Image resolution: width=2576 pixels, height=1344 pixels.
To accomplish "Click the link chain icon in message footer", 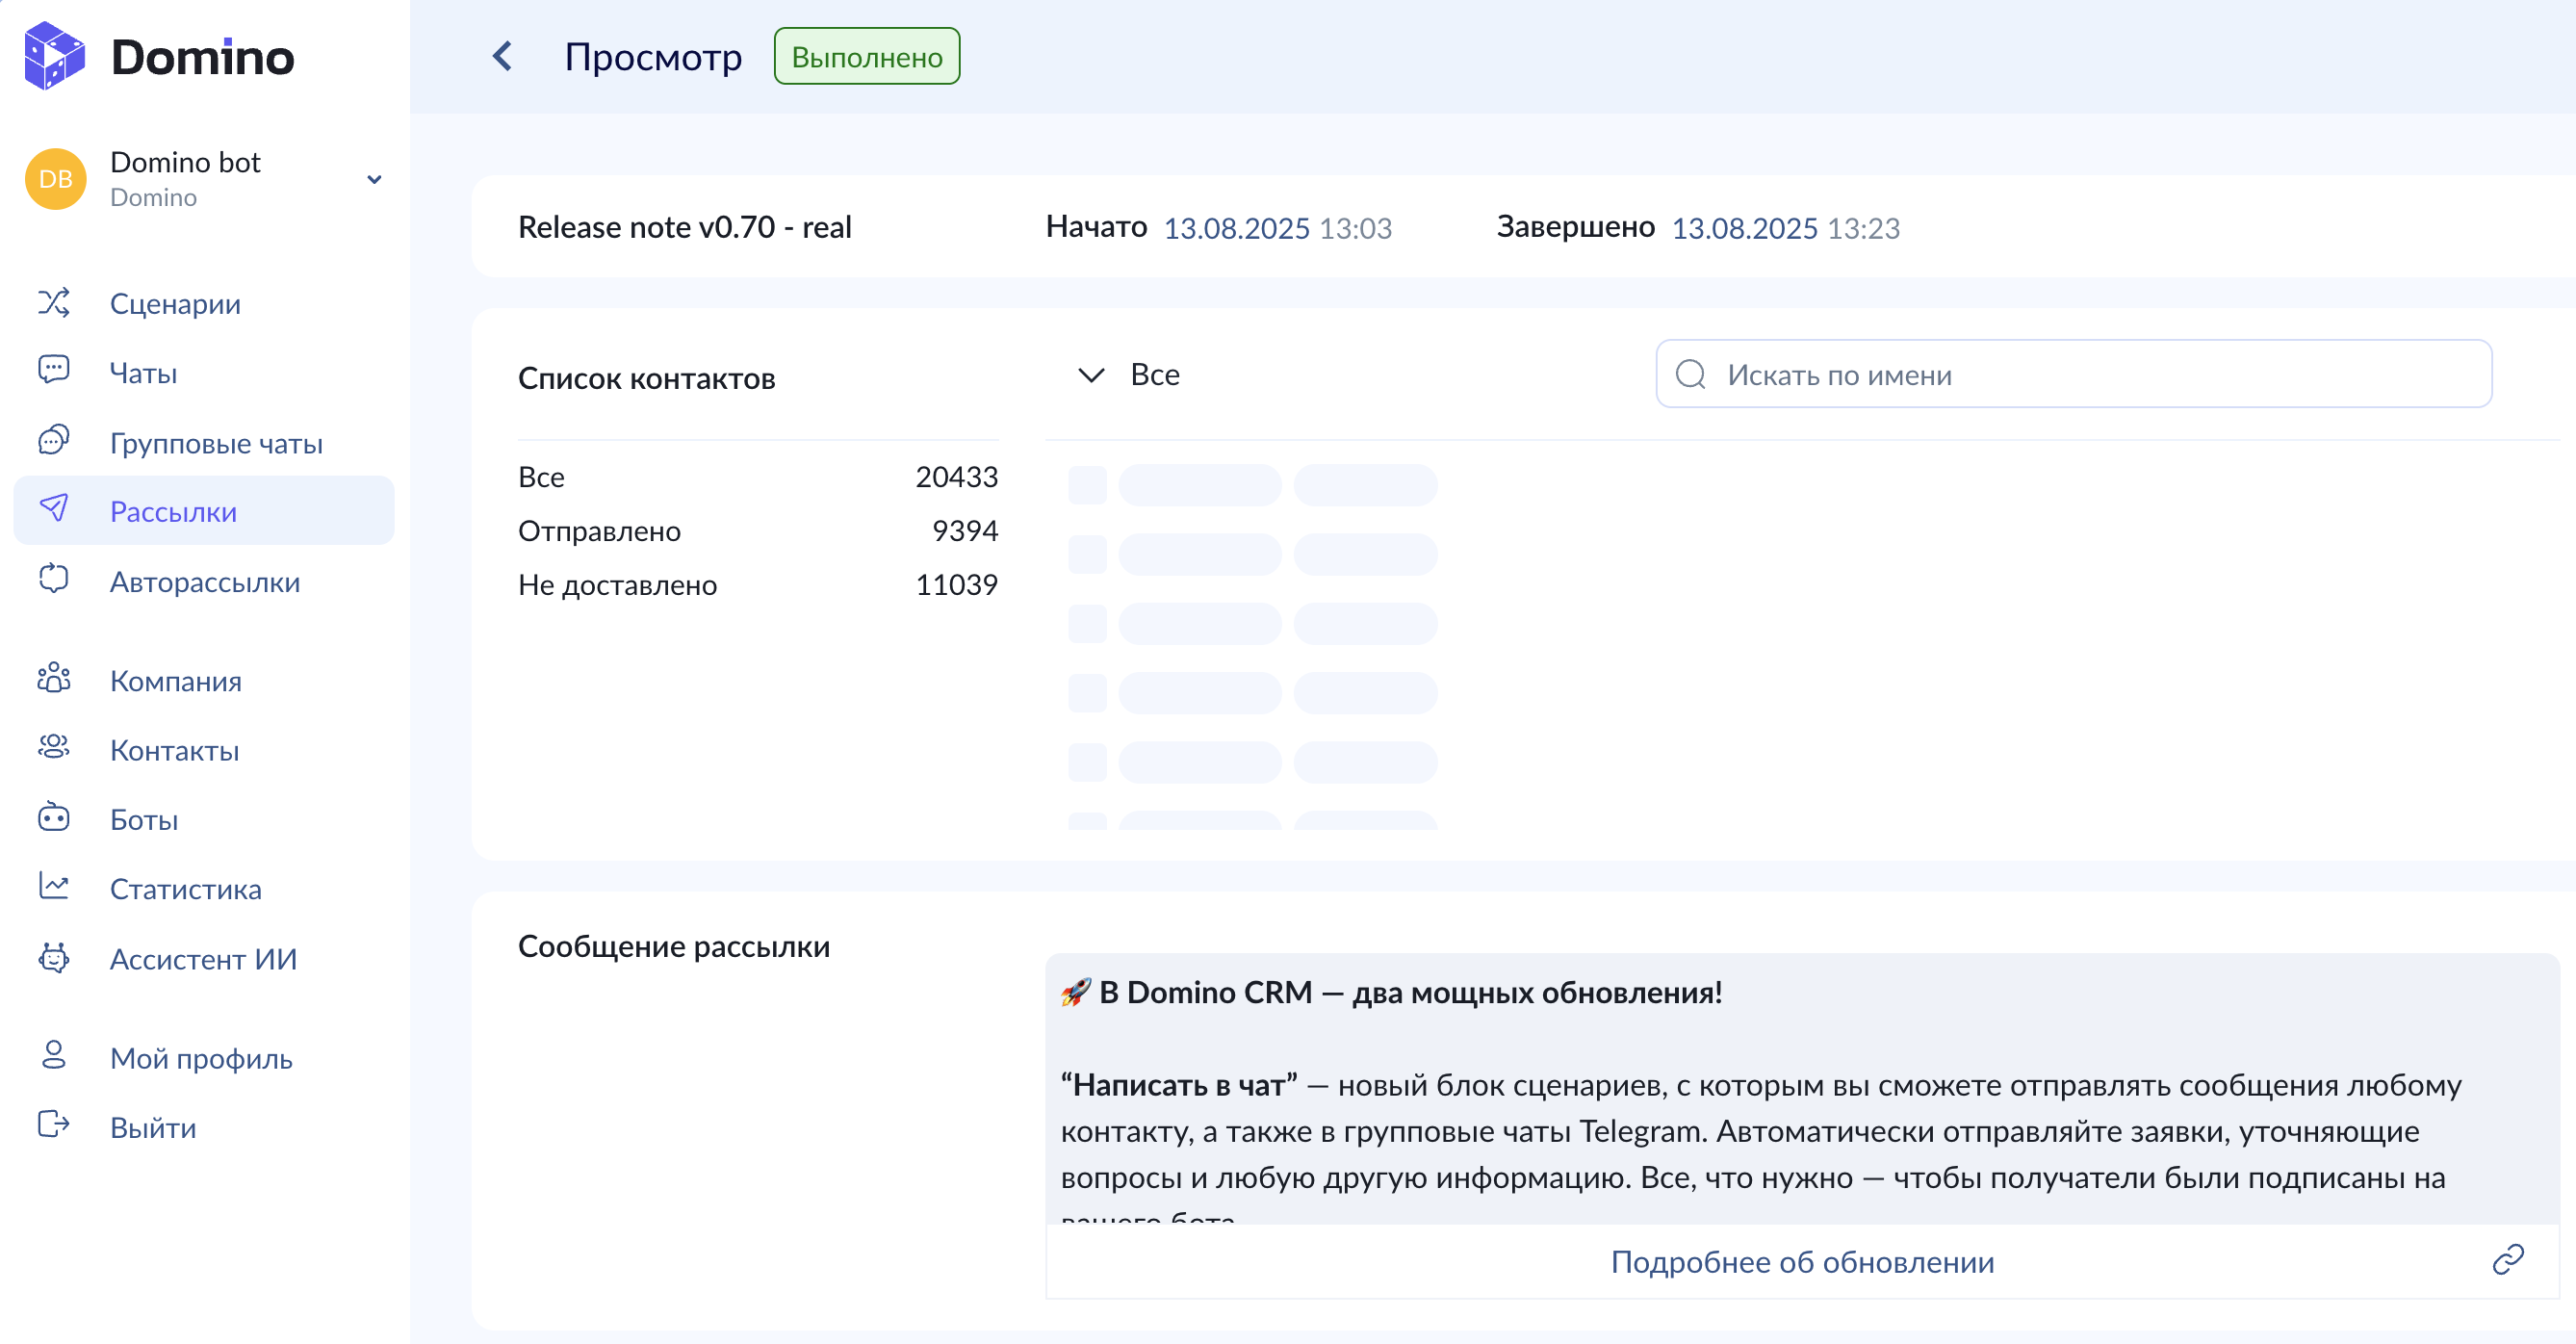I will (x=2507, y=1260).
